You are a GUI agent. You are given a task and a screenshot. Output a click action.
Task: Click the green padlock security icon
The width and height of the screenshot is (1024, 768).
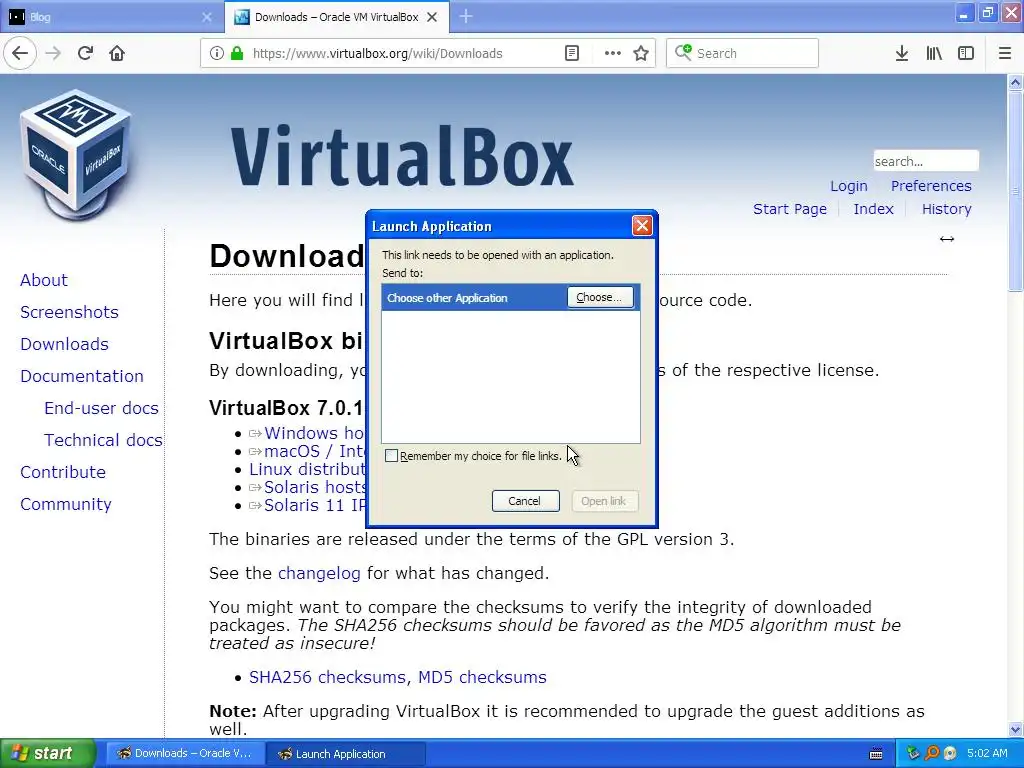(x=236, y=54)
